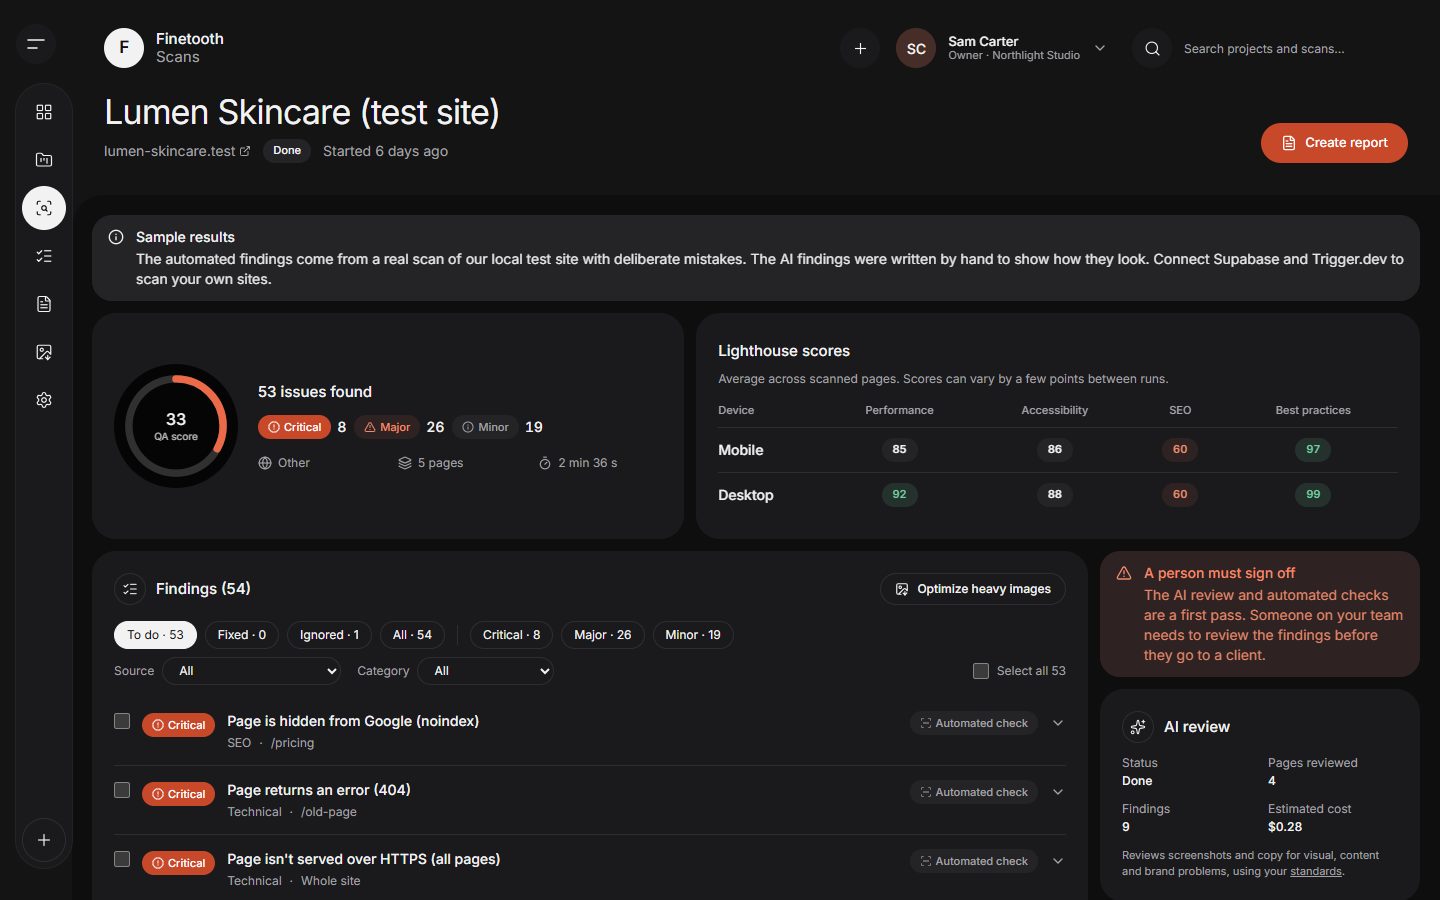Collapse the sidebar menu icon

(x=36, y=44)
